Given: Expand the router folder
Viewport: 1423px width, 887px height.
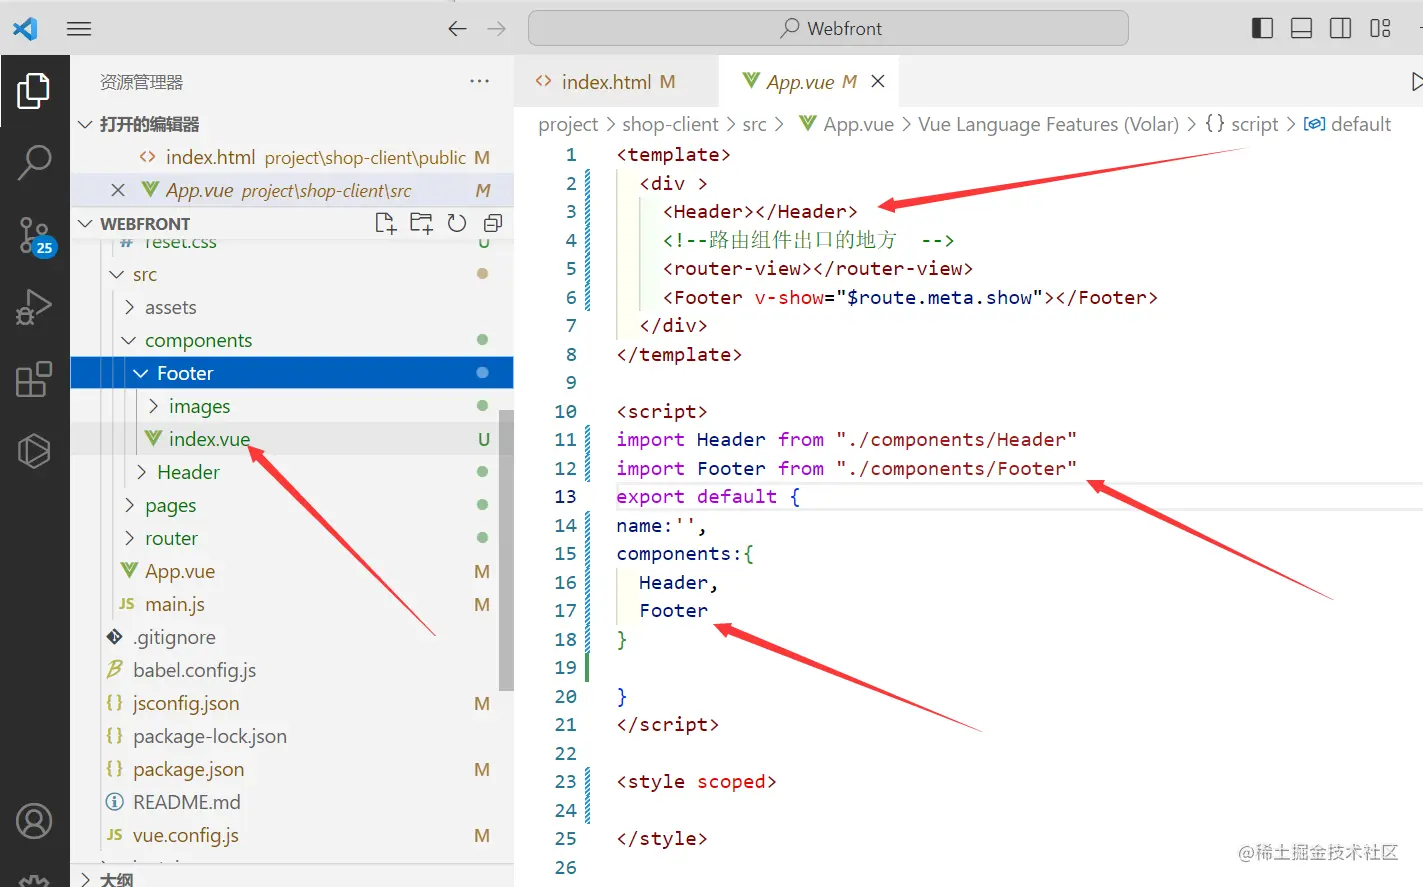Looking at the screenshot, I should coord(129,538).
